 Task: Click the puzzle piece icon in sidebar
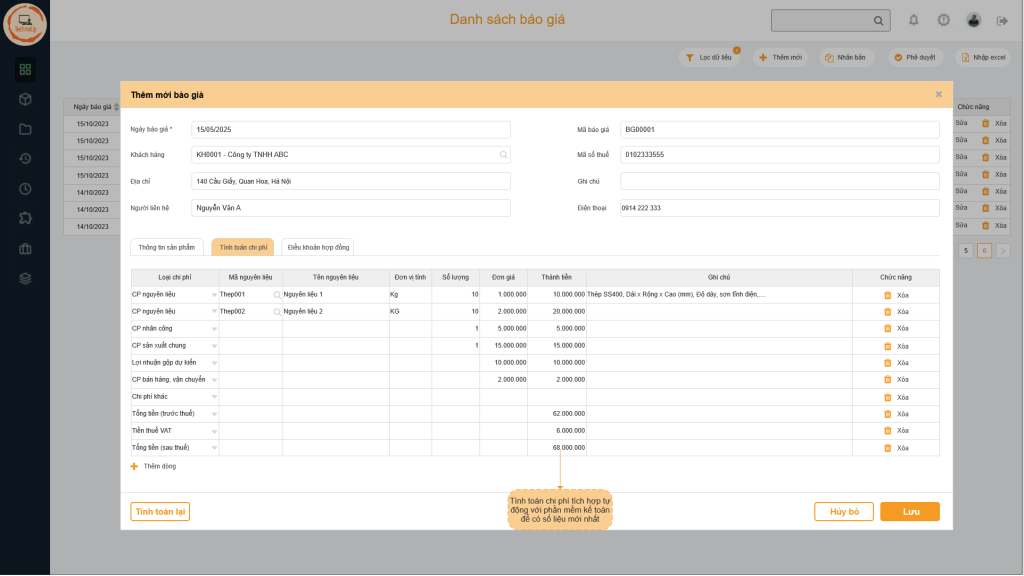pos(25,218)
